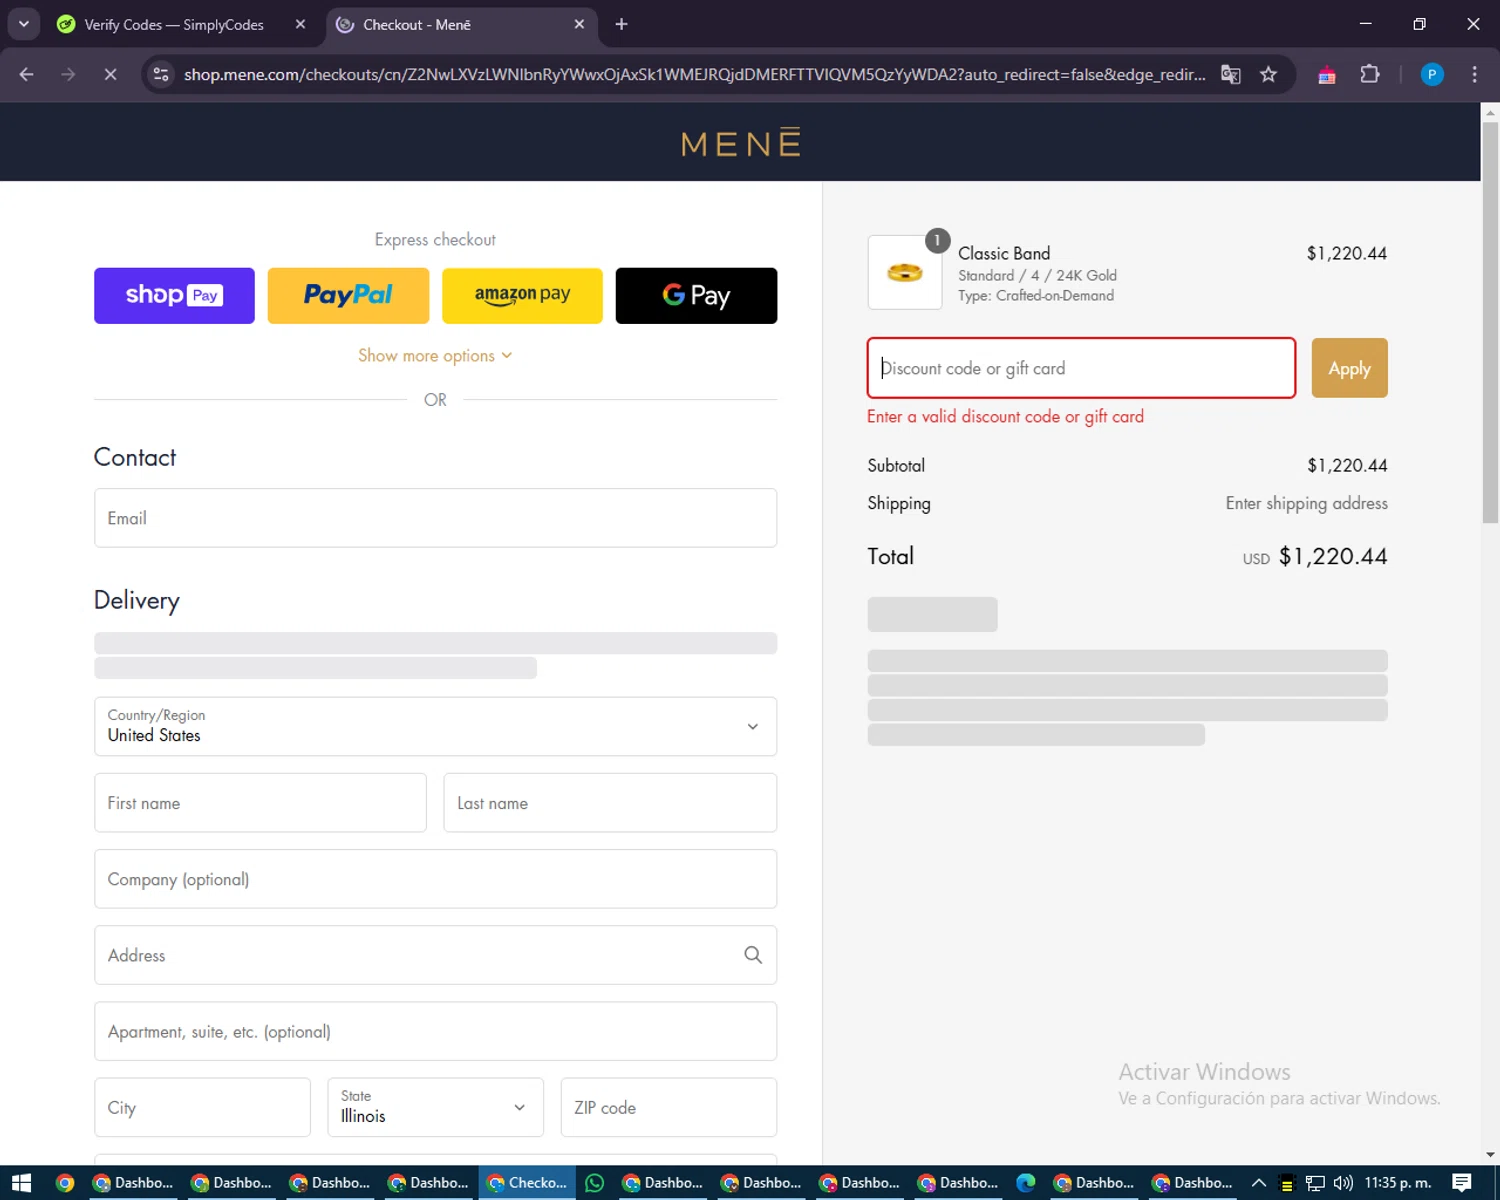This screenshot has height=1200, width=1500.
Task: Show hidden system tray icons
Action: pos(1259,1183)
